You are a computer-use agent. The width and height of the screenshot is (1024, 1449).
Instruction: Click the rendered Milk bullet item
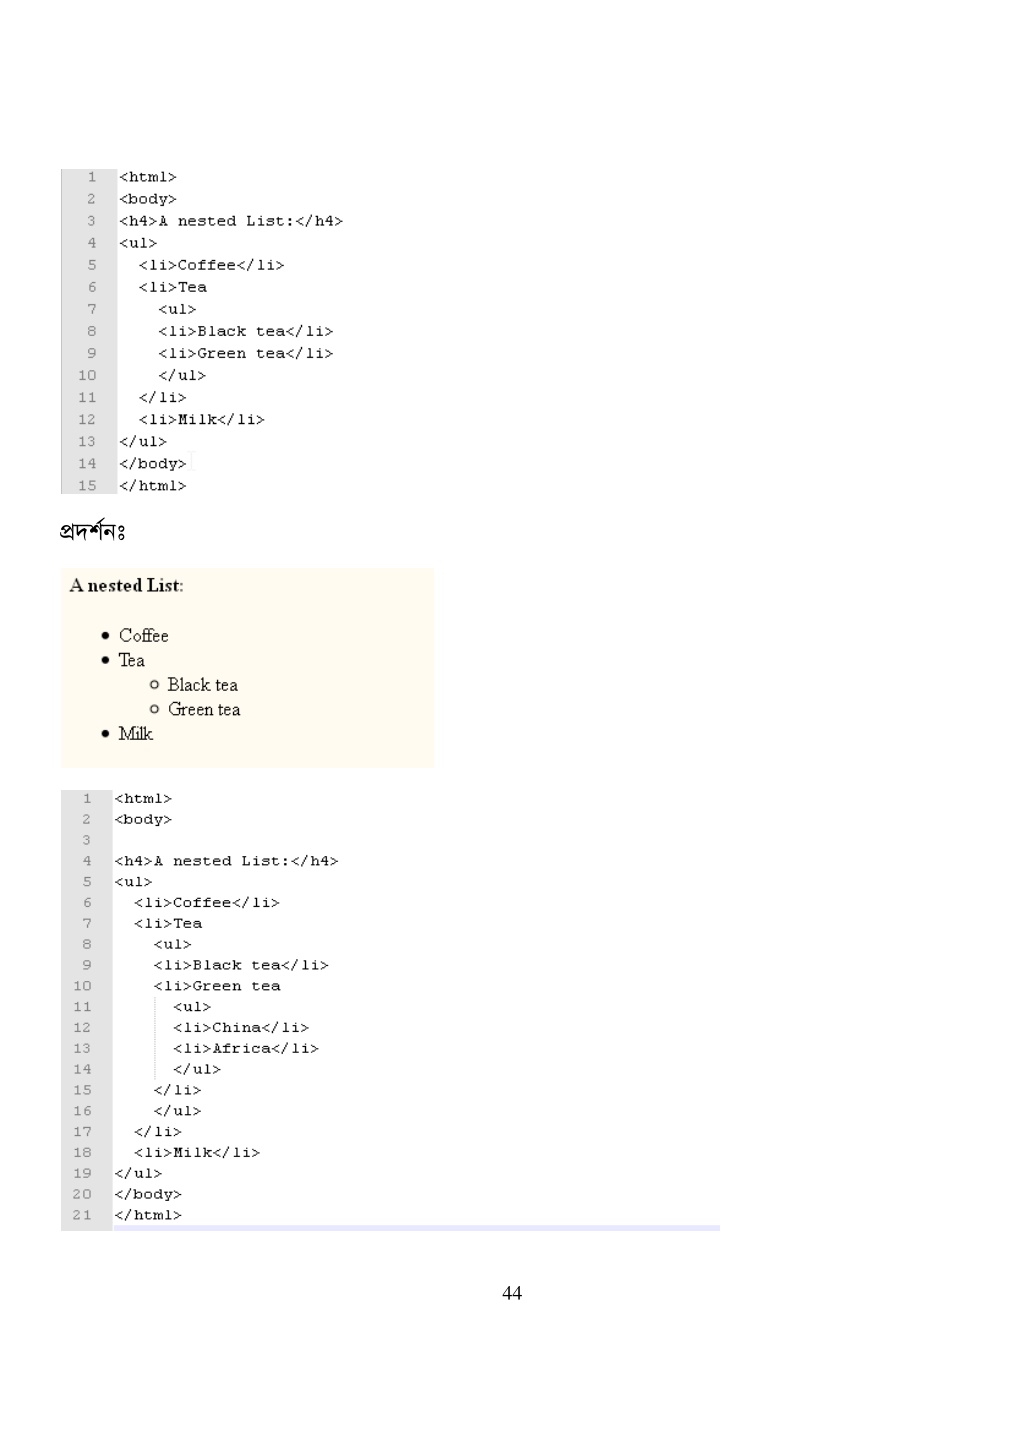point(135,734)
